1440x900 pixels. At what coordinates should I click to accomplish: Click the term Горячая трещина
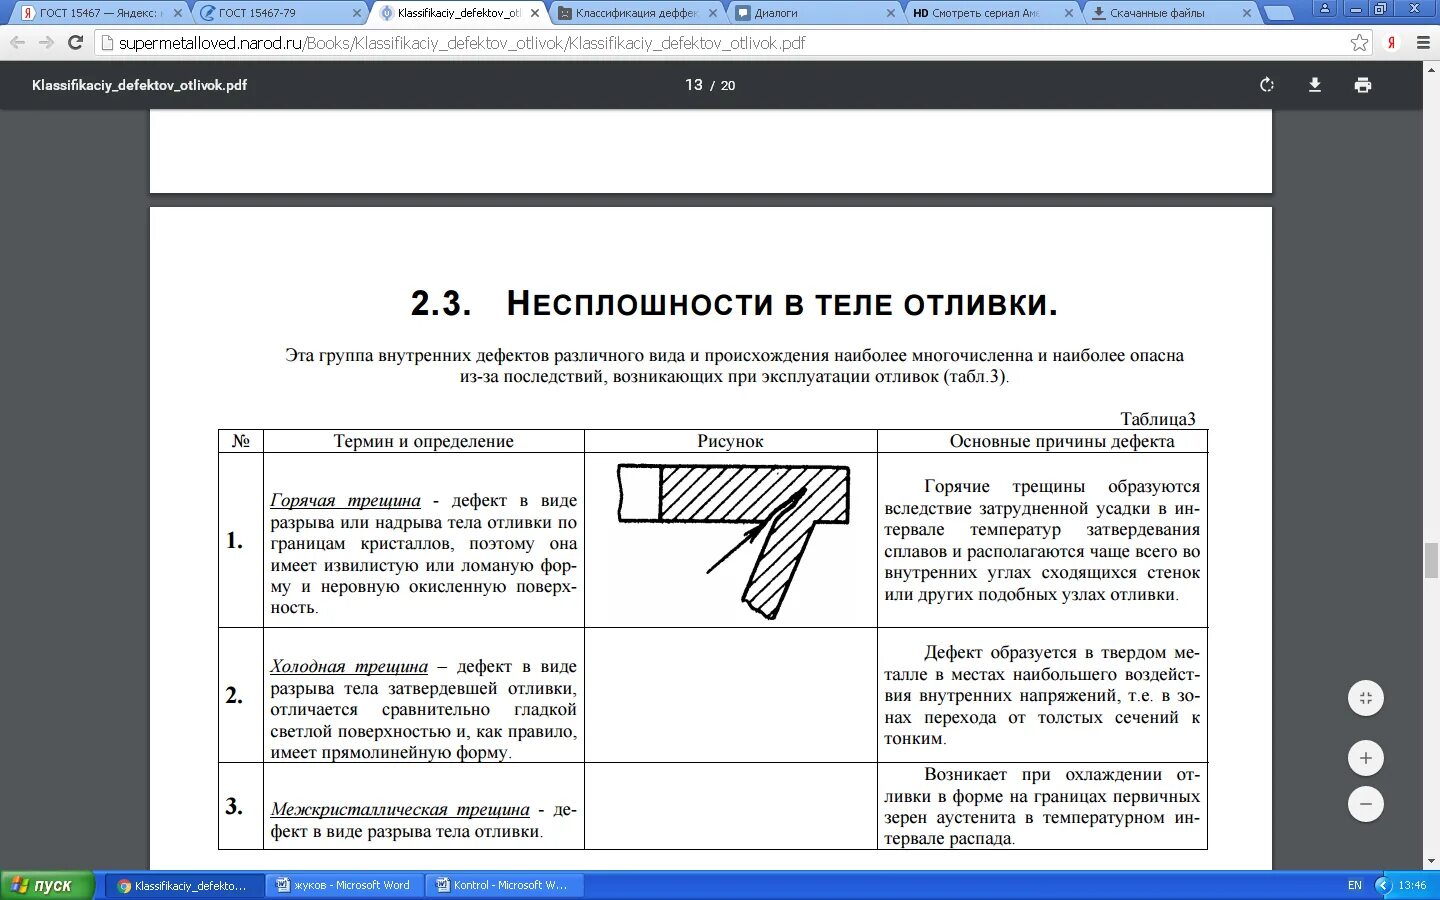(345, 500)
